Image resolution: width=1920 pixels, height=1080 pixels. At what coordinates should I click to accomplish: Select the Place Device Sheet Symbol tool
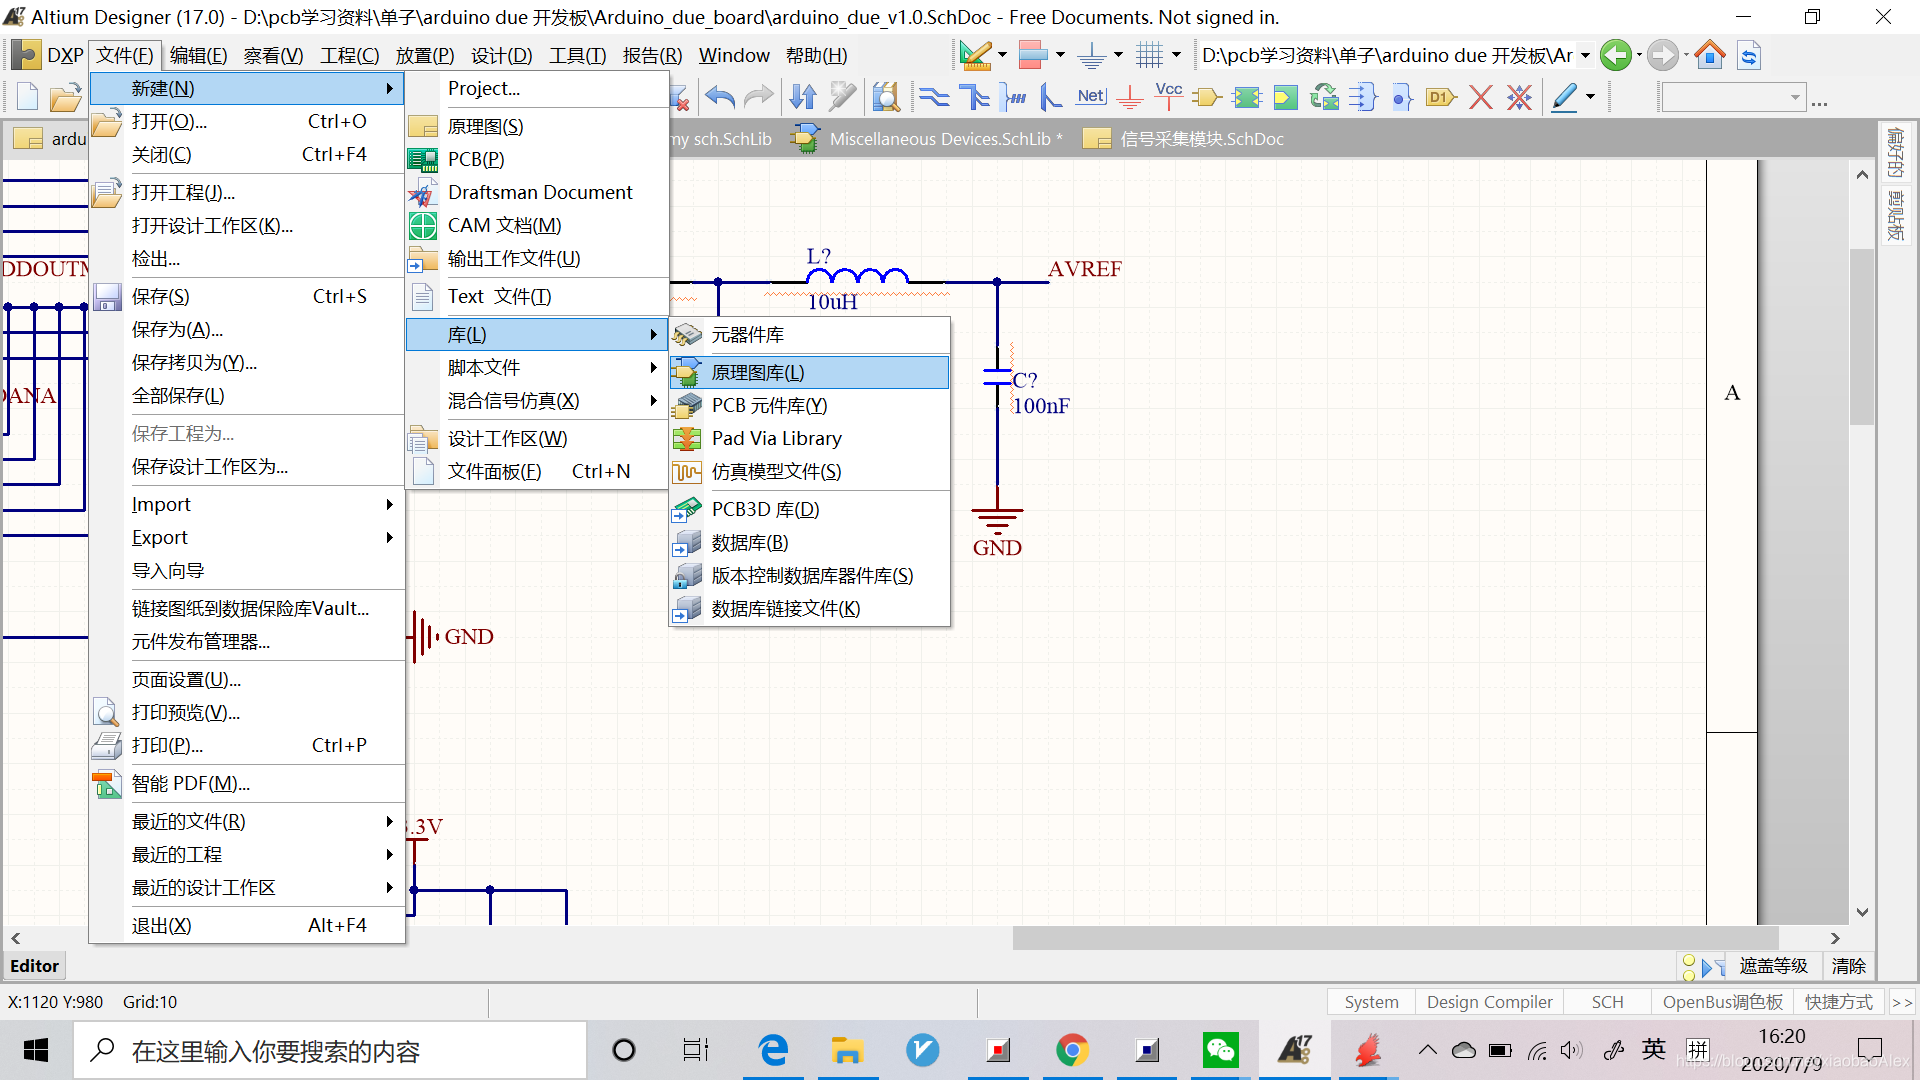(1325, 97)
